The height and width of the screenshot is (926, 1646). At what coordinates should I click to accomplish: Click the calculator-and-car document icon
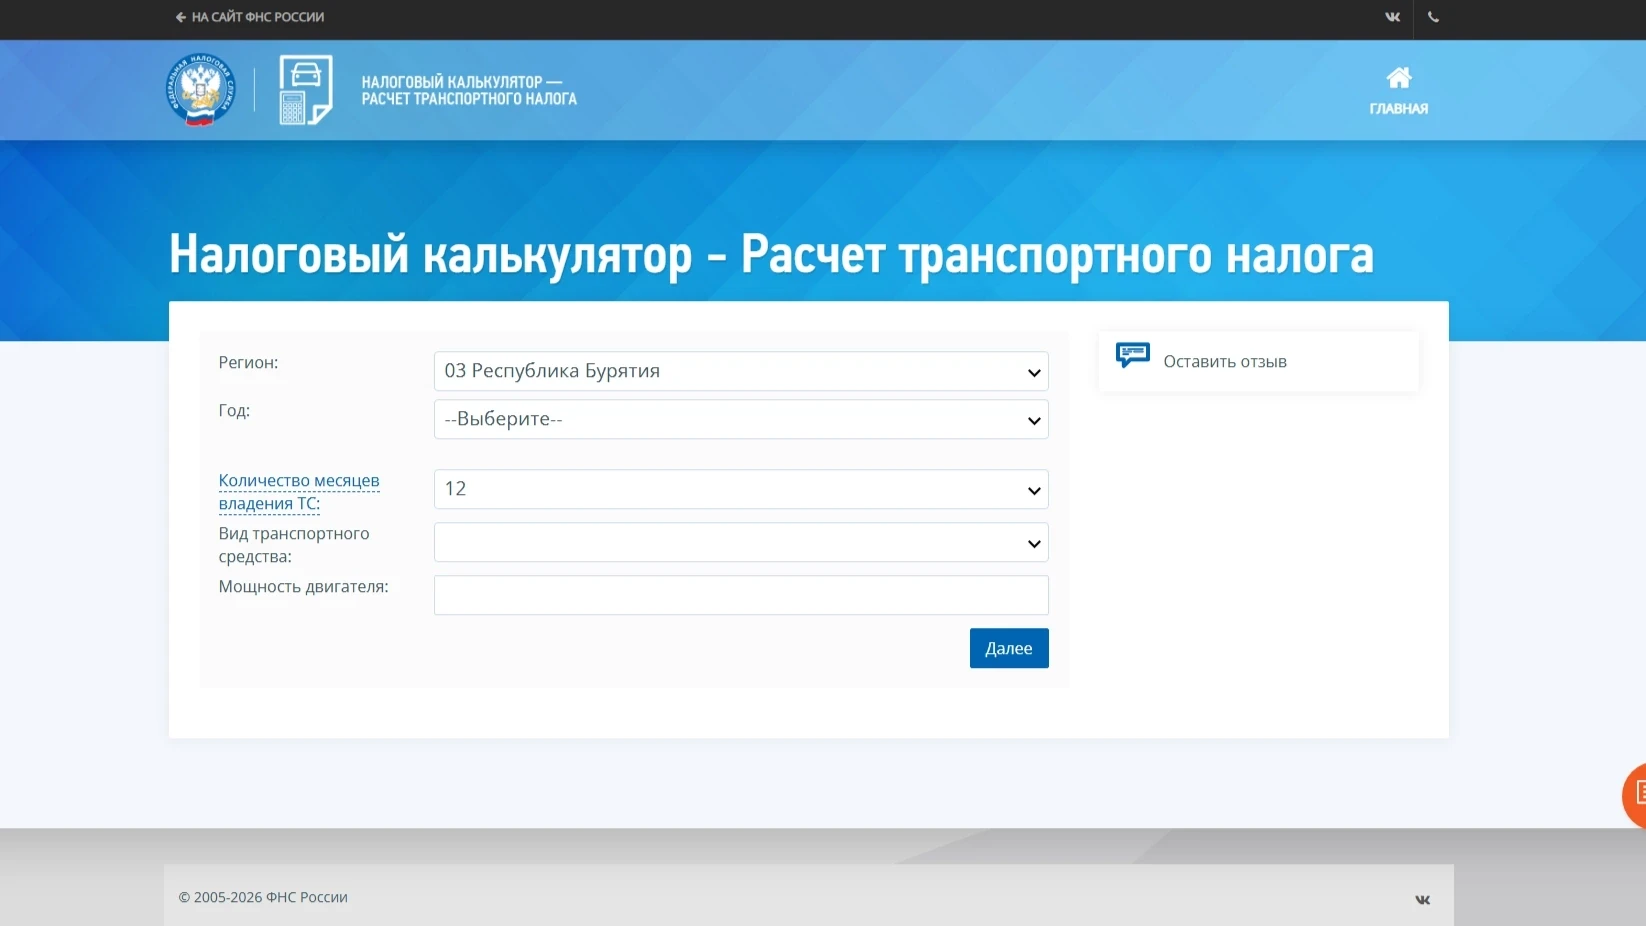[x=305, y=90]
